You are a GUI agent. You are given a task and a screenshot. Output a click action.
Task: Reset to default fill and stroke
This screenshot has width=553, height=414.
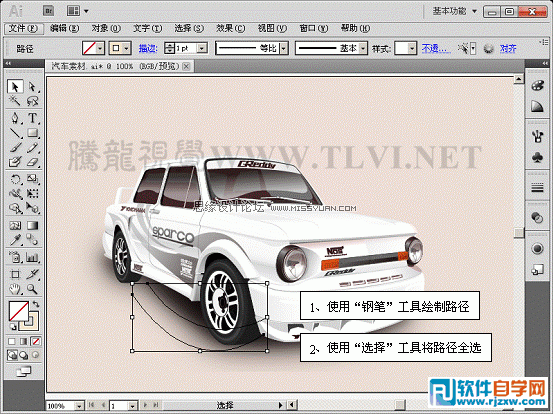[x=12, y=327]
